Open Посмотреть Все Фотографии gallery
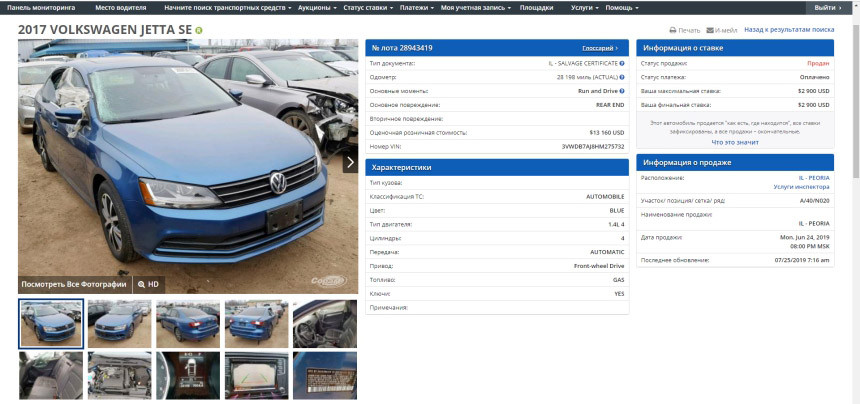The height and width of the screenshot is (404, 860). [74, 284]
